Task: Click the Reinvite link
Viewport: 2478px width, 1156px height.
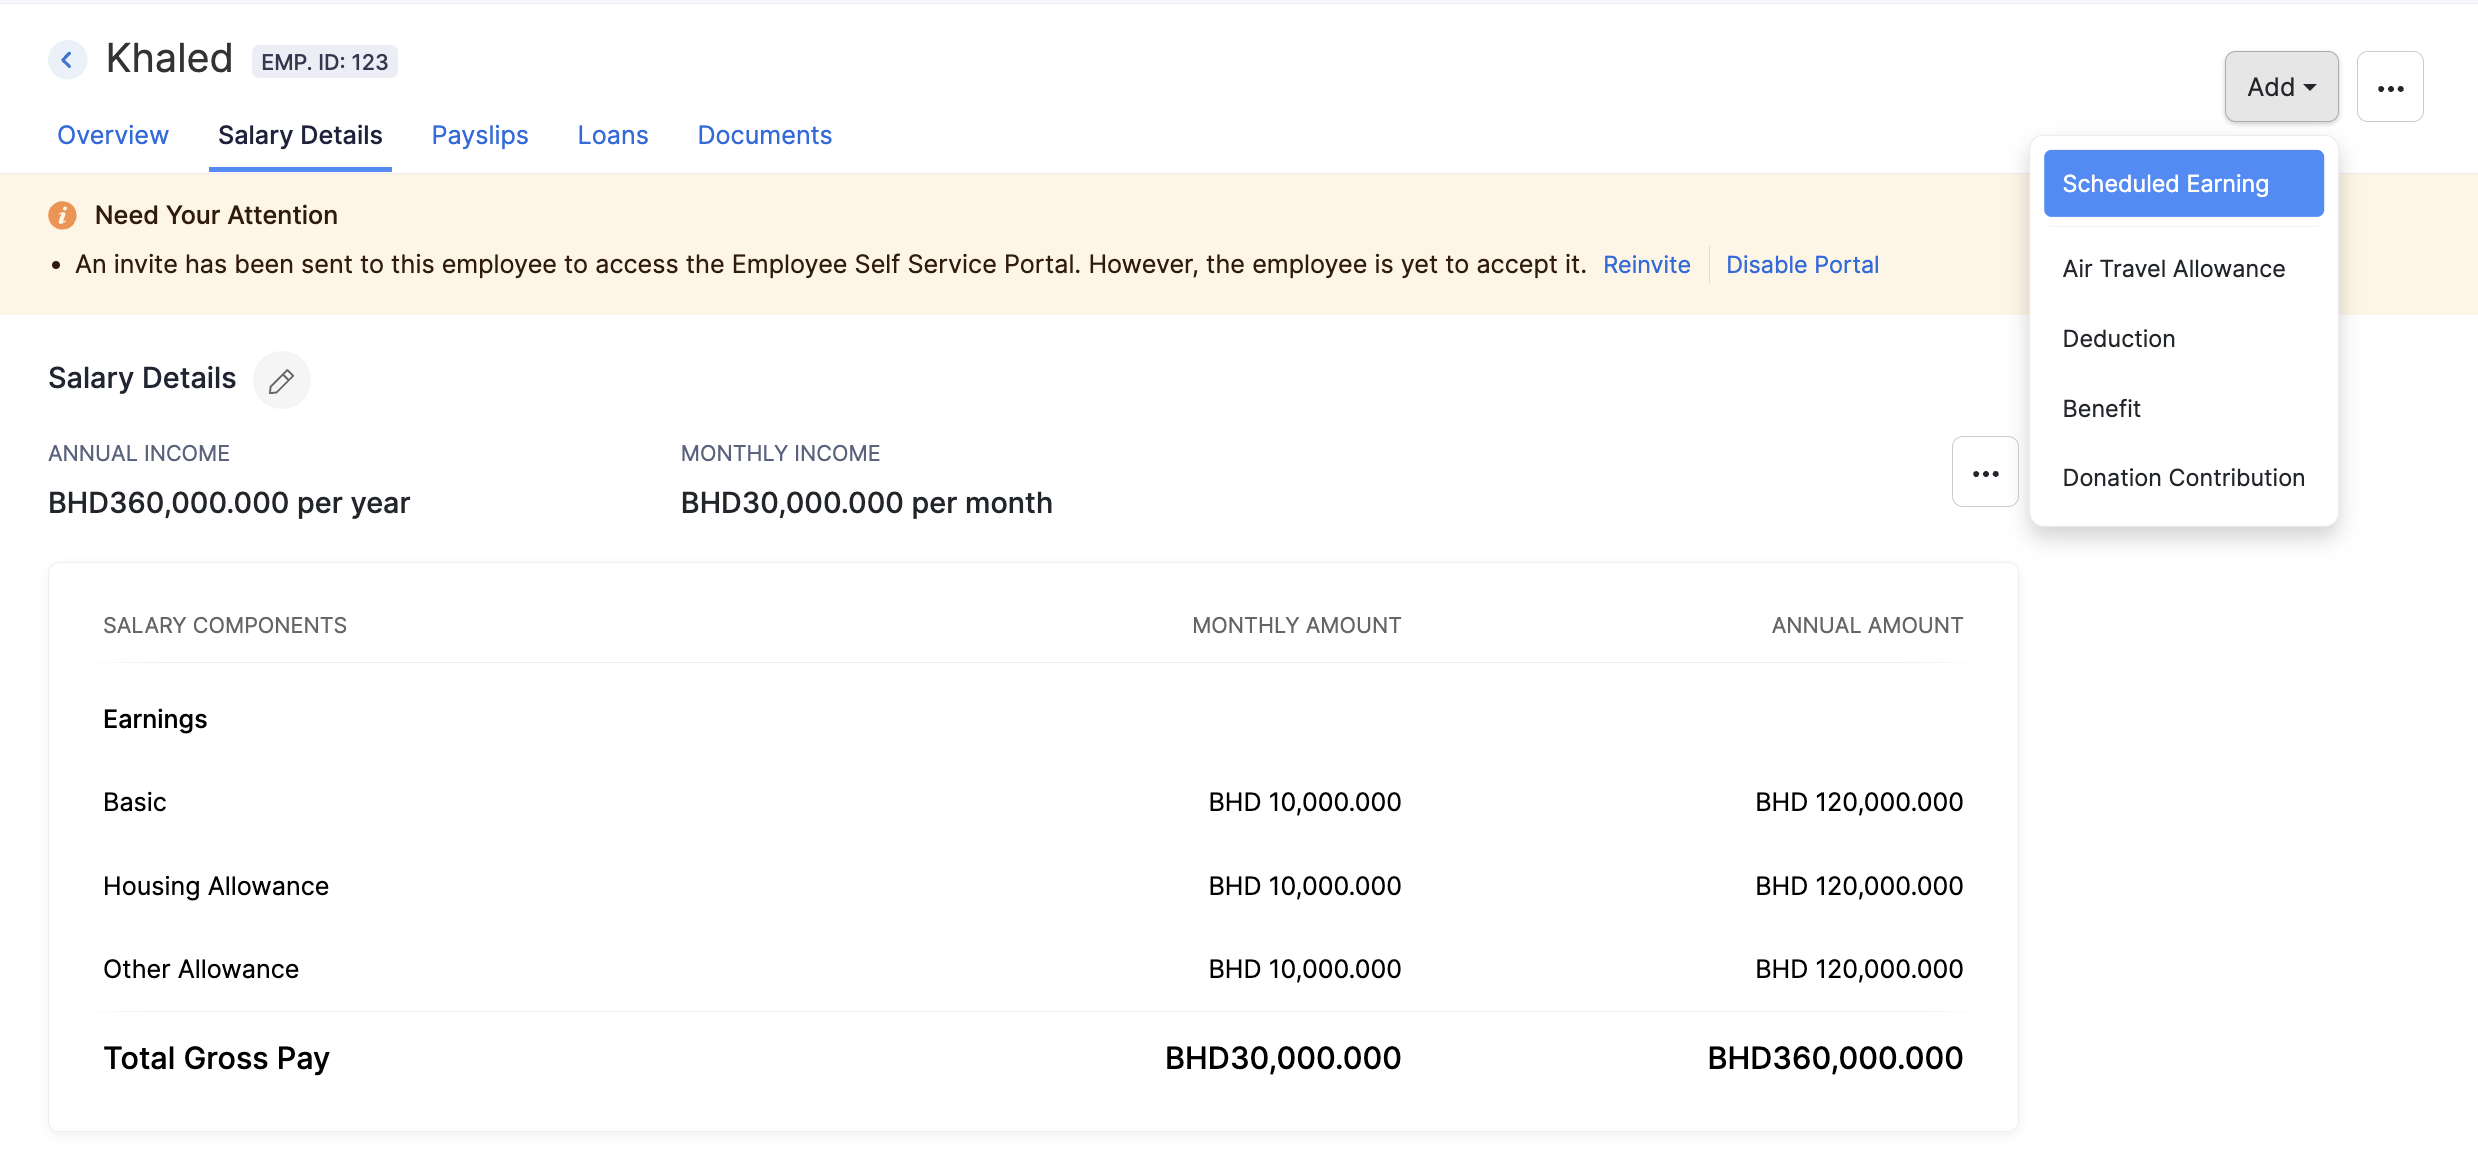Action: tap(1646, 264)
